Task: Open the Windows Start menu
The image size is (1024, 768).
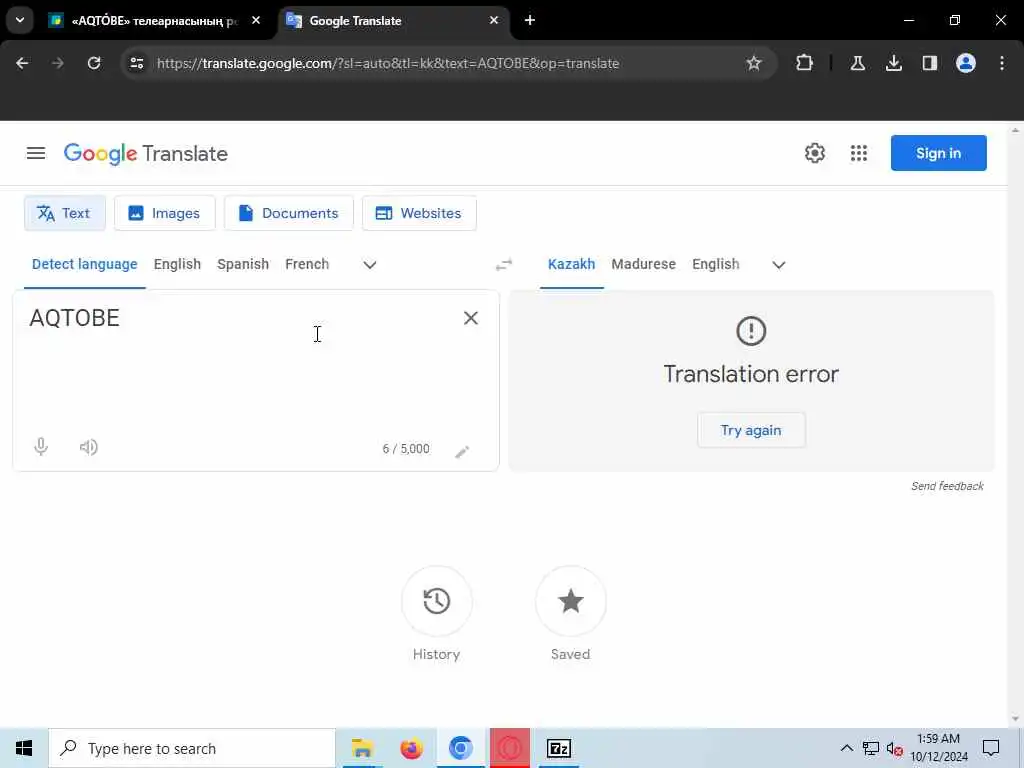Action: (x=24, y=748)
